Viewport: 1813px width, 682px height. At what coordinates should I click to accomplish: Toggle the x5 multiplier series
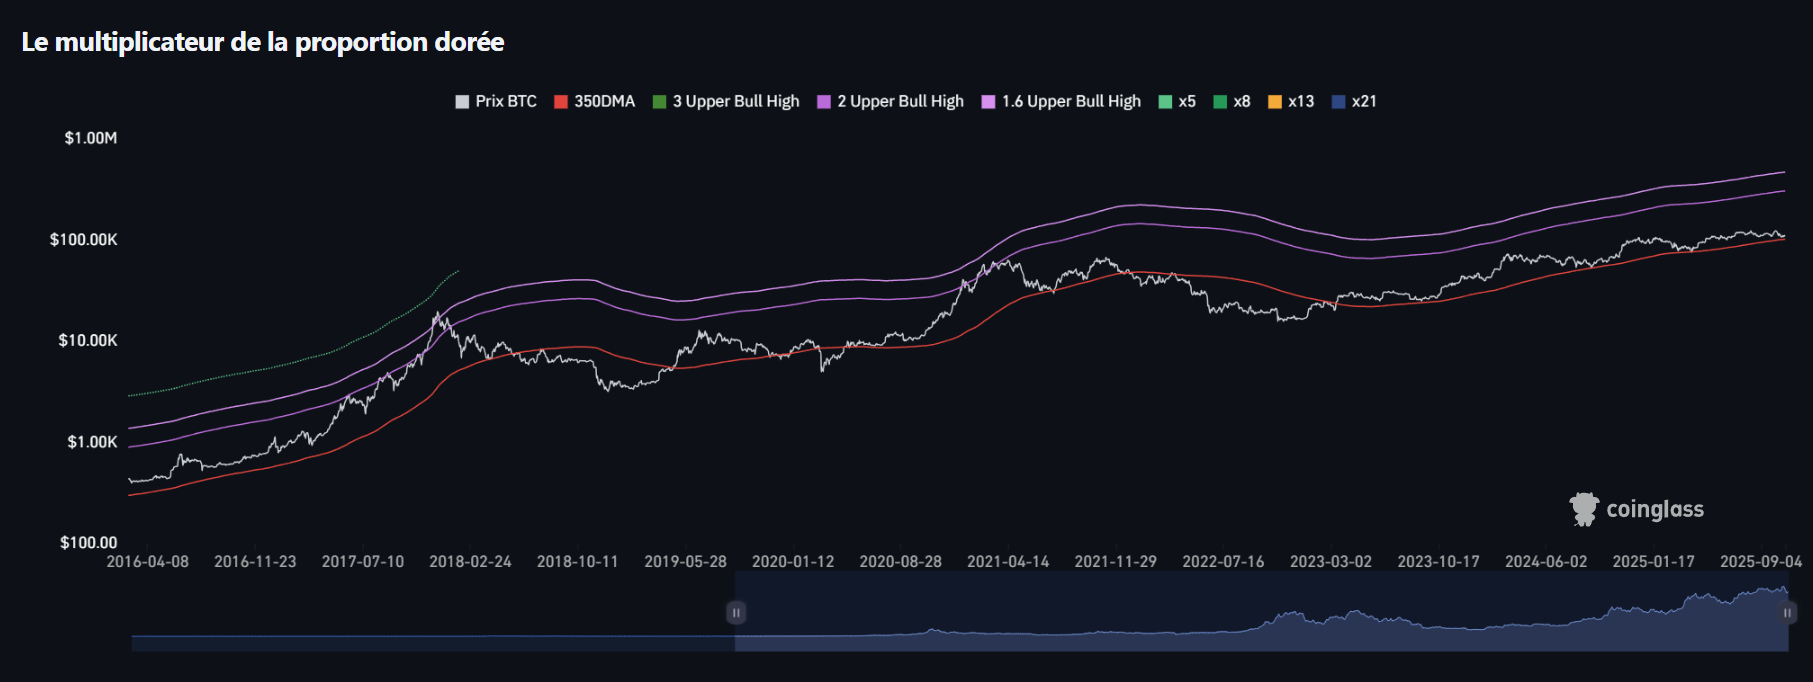[1177, 101]
